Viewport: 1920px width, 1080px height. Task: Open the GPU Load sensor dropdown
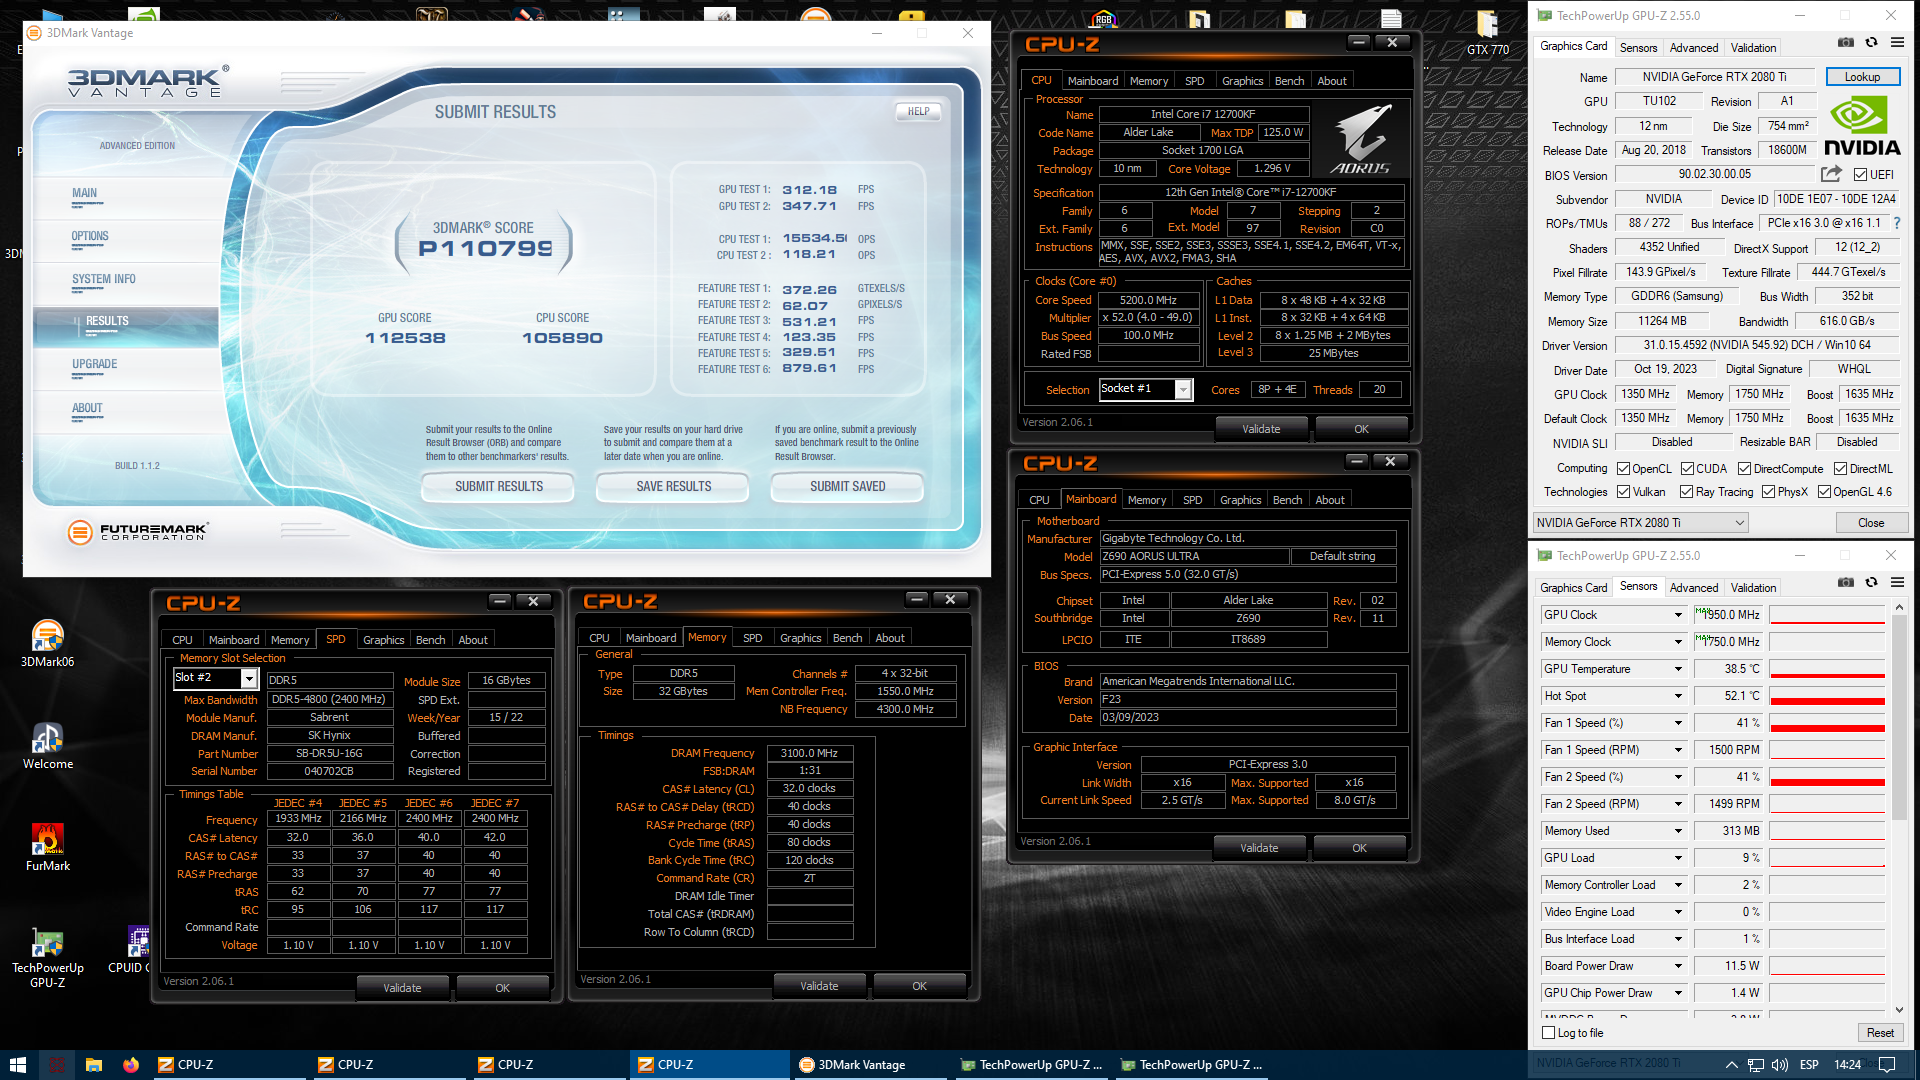[1678, 858]
